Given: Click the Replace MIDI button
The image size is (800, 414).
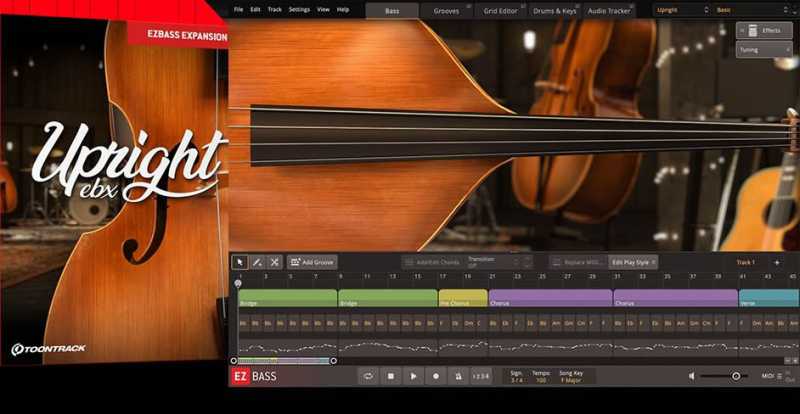Looking at the screenshot, I should (x=578, y=262).
